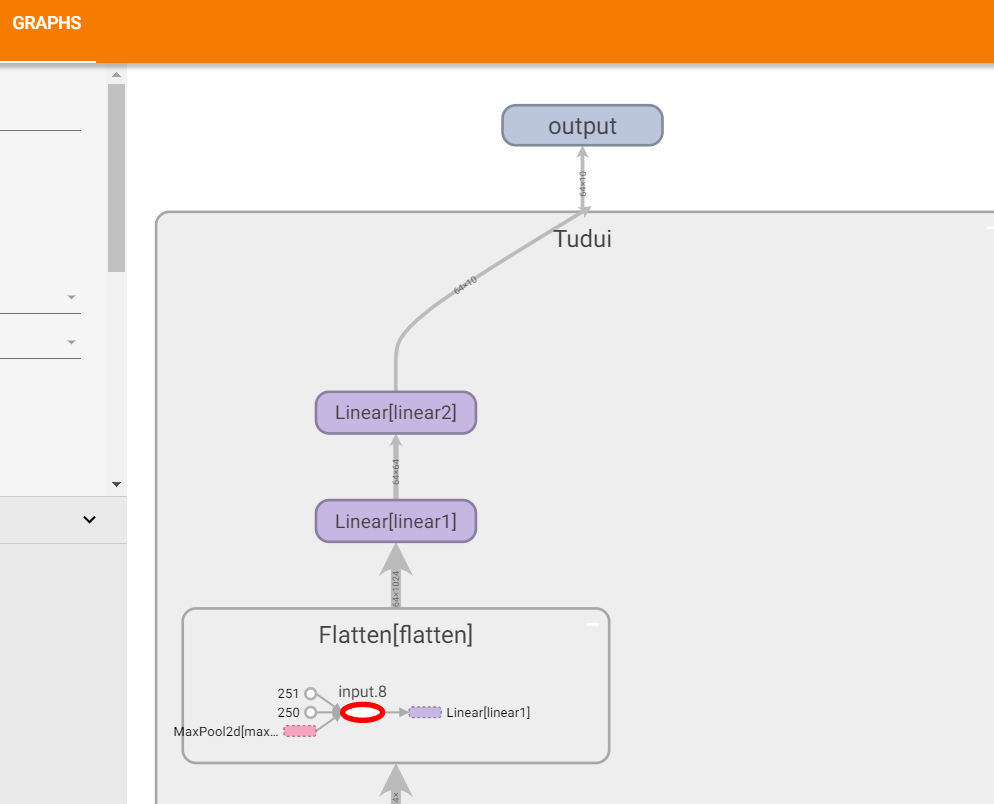Collapse the Flatten[flatten] group with minus button
Image resolution: width=994 pixels, height=804 pixels.
point(592,624)
